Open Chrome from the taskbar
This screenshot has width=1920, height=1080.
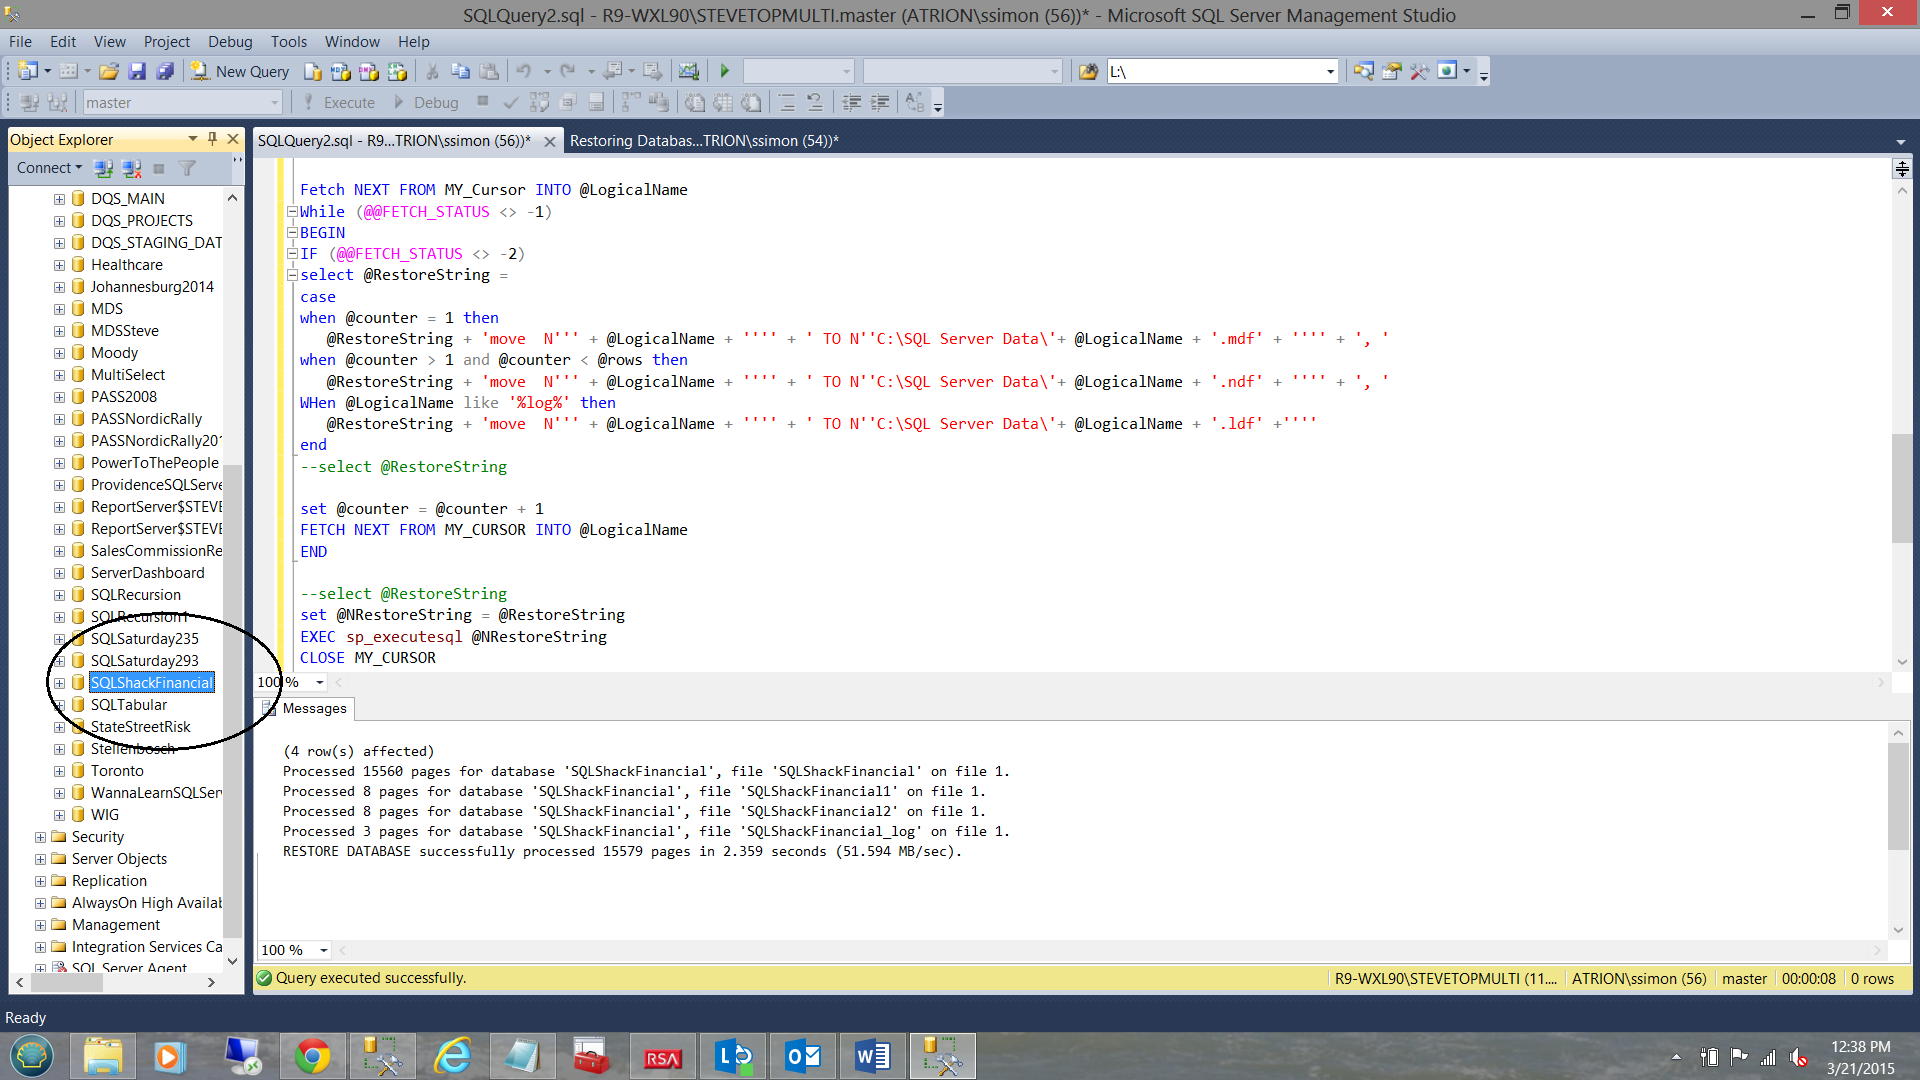(312, 1056)
